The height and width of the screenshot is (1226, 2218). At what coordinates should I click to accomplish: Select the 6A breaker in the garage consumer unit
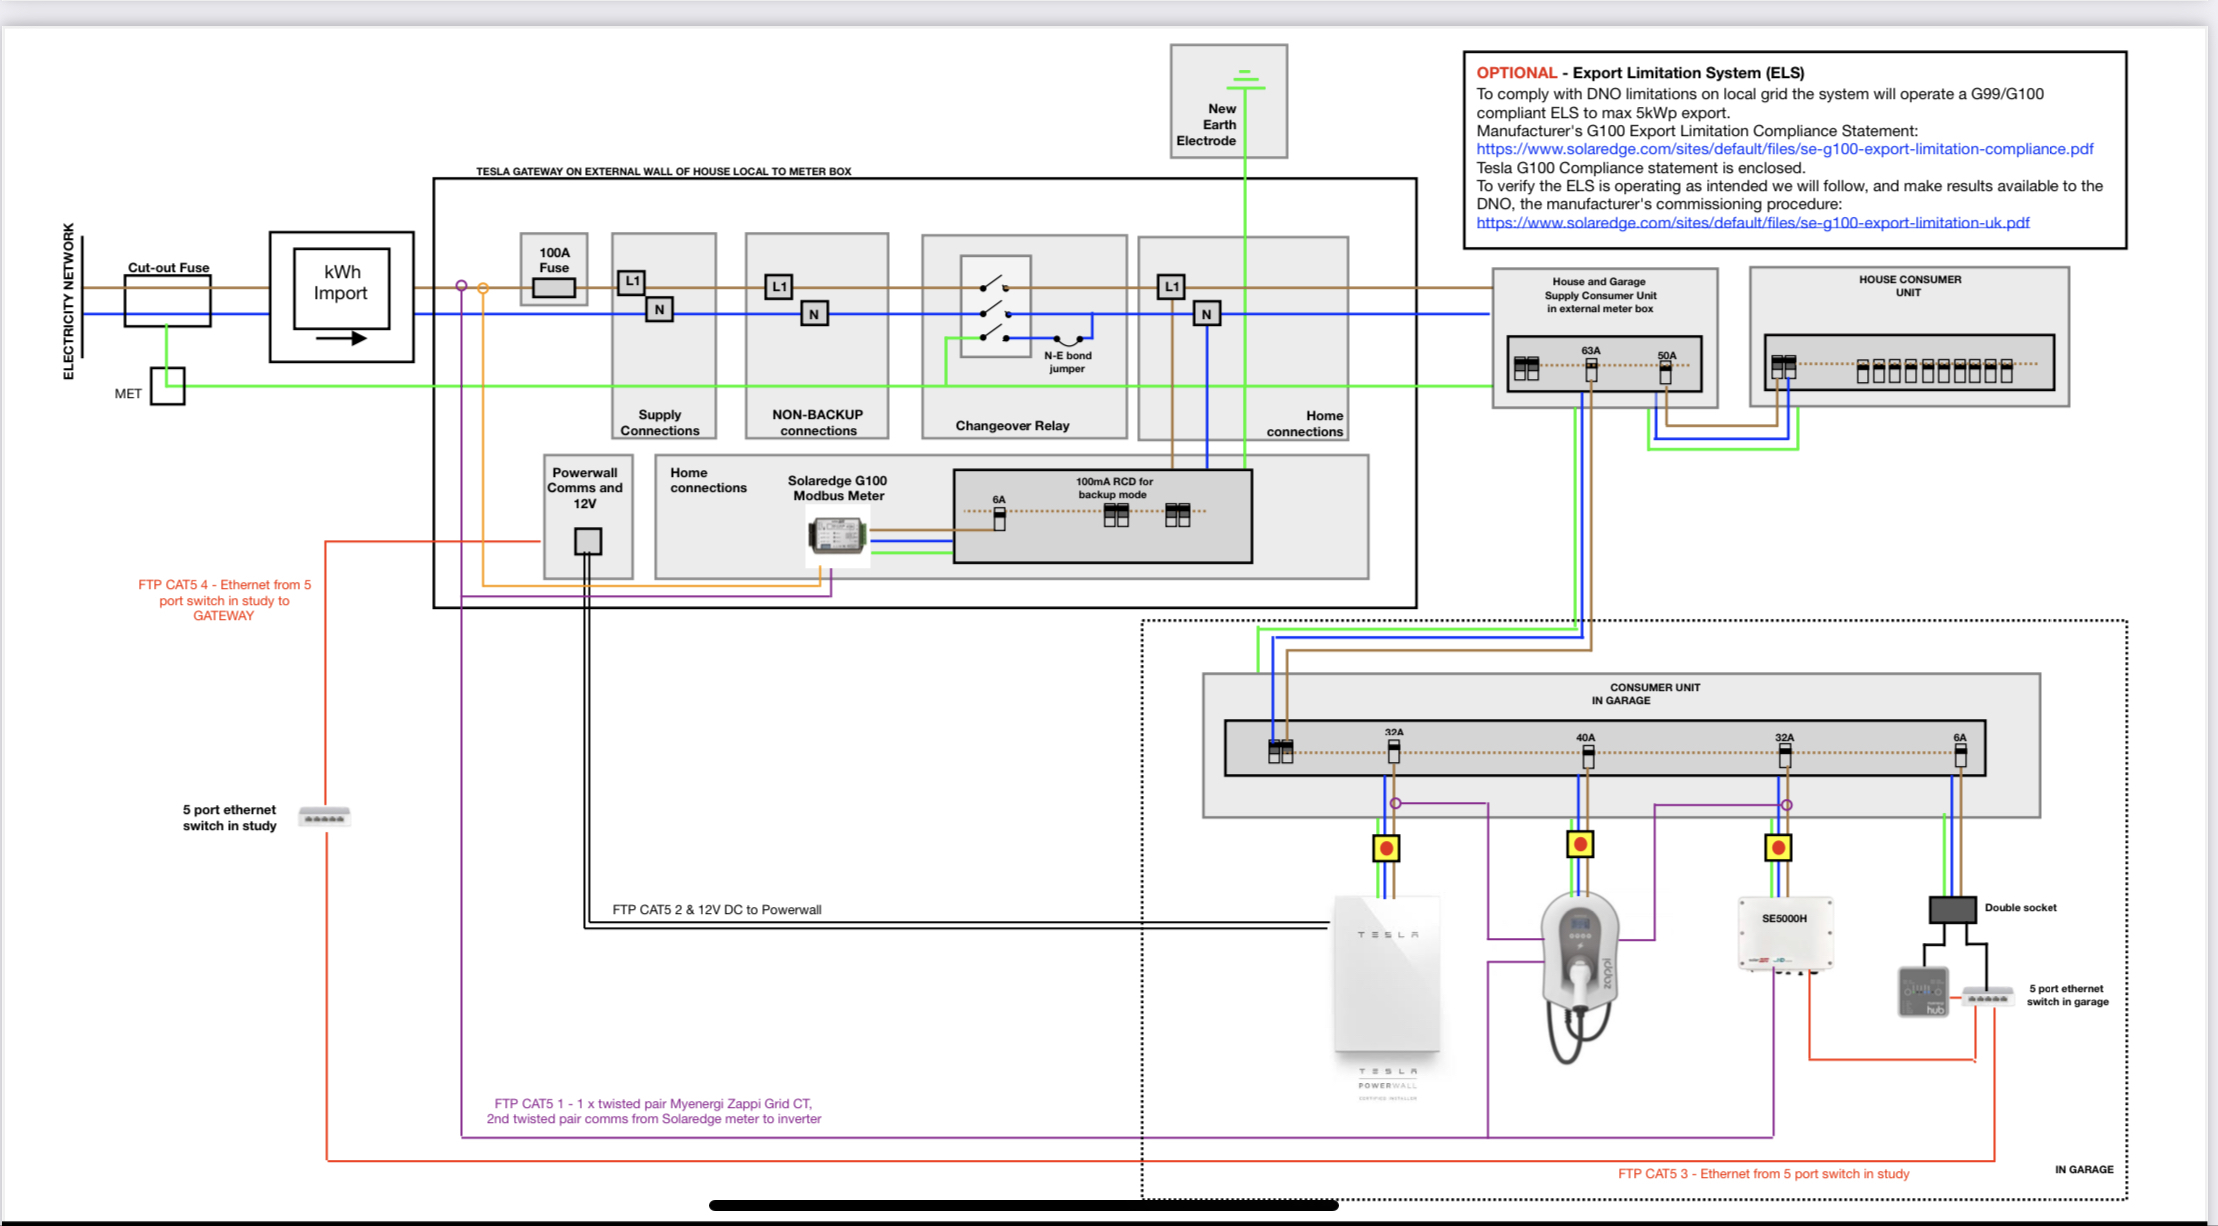coord(1960,755)
